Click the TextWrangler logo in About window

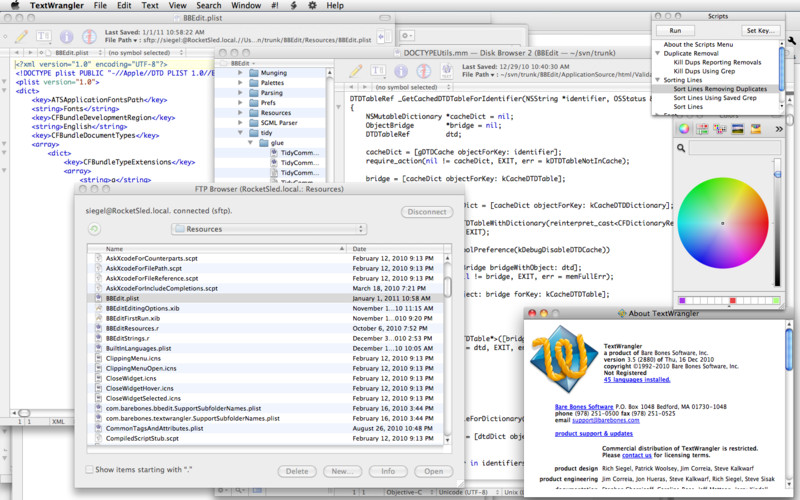tap(564, 360)
